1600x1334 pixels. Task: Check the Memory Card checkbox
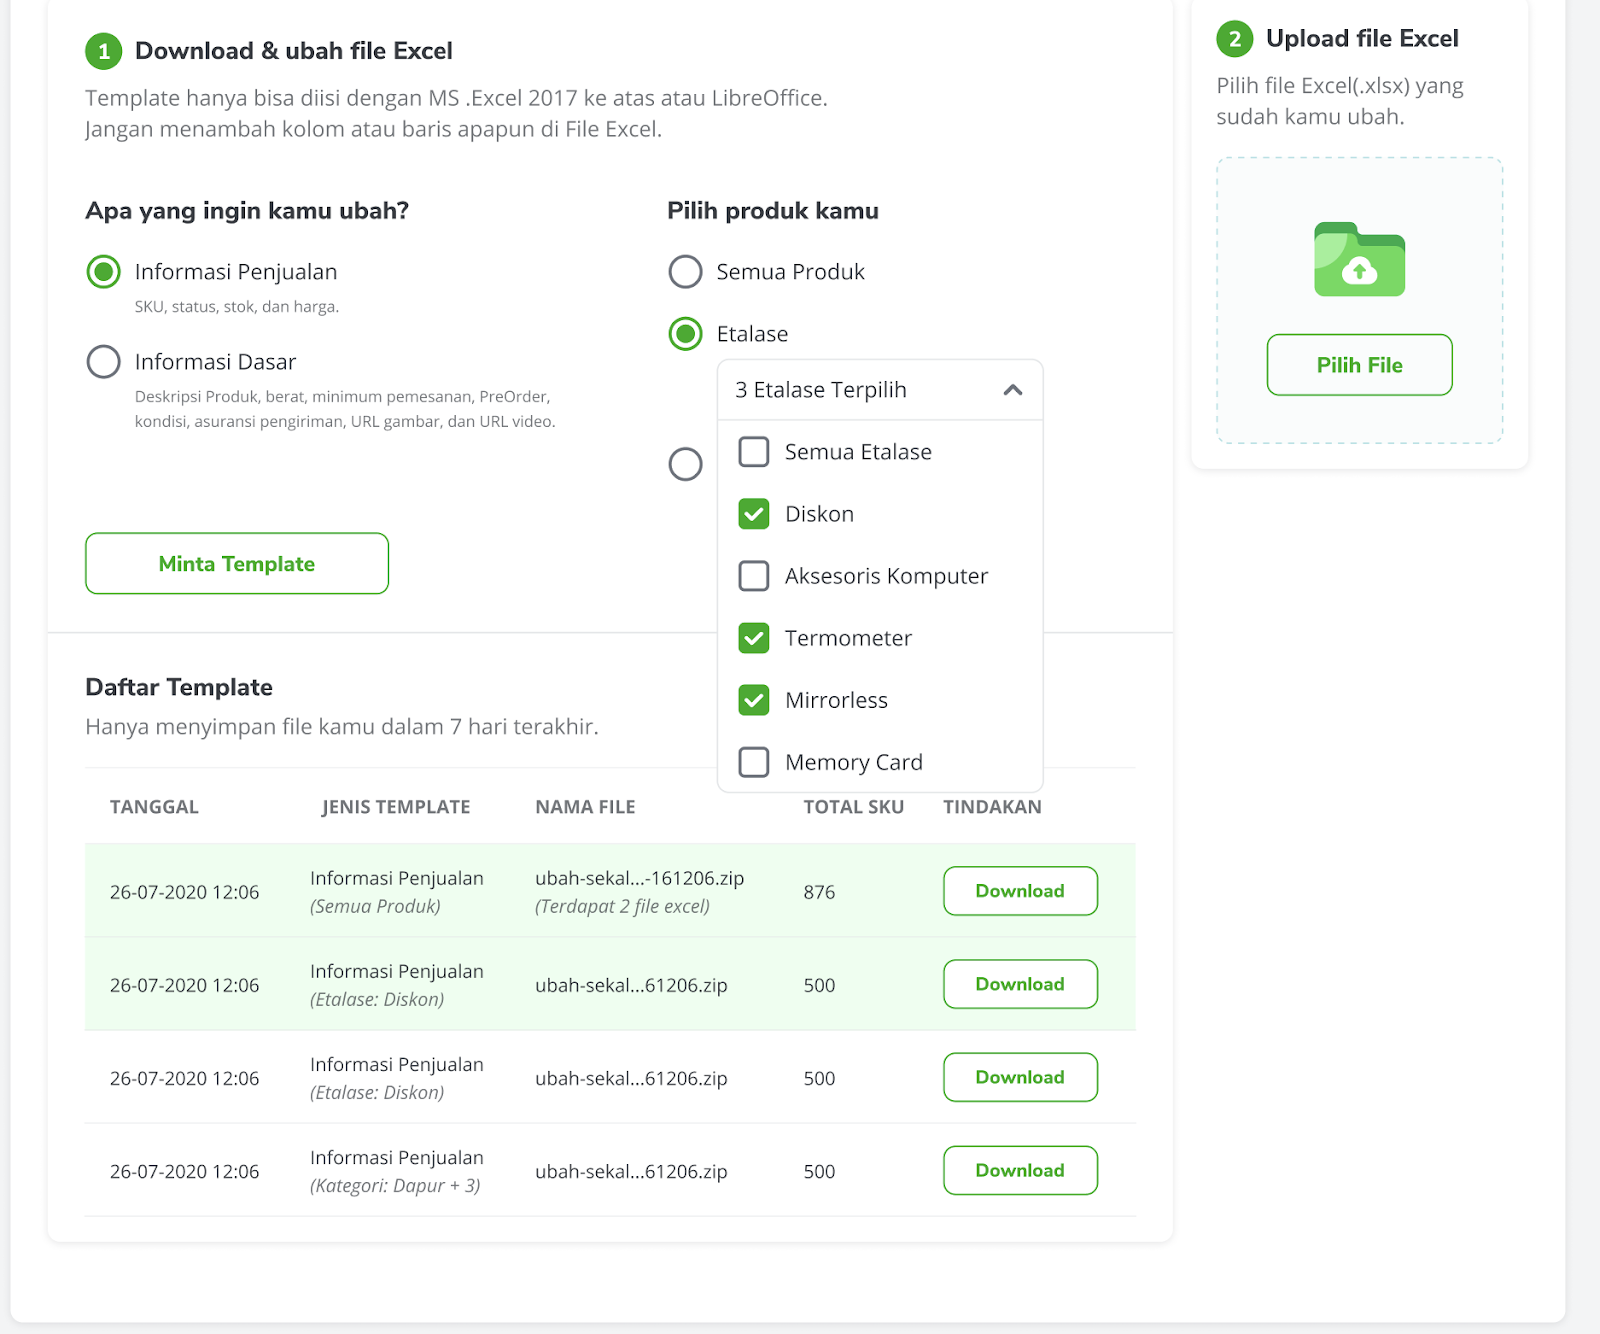point(753,762)
